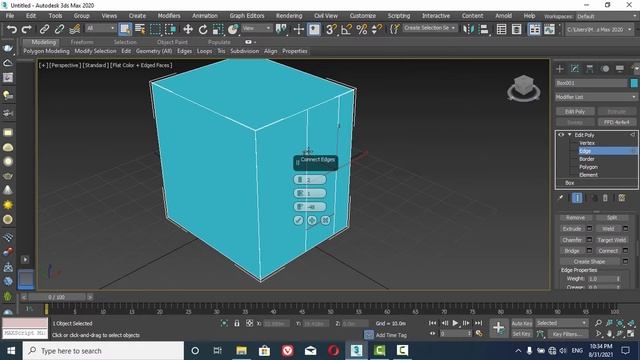Toggle Layer Explorer icon
This screenshot has height=360, width=640.
tap(516, 29)
